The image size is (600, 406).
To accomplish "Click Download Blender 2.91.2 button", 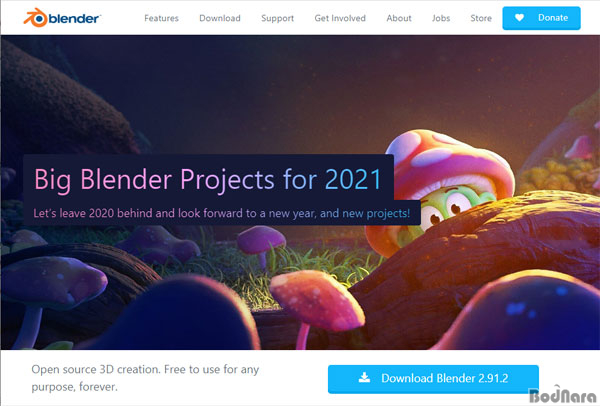I will [433, 379].
